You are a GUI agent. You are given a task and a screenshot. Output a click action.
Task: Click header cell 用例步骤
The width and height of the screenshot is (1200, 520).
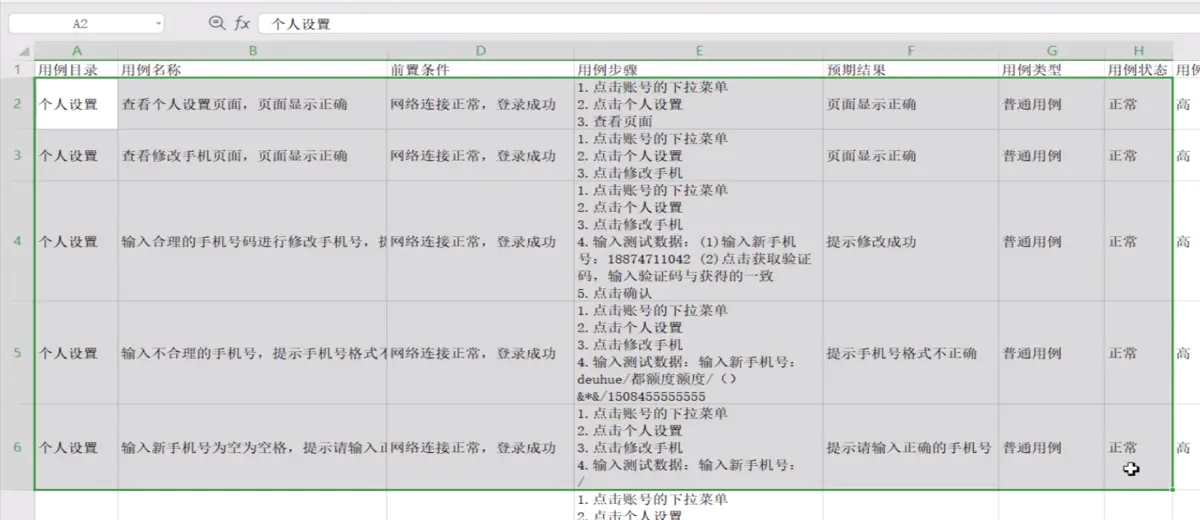[699, 70]
